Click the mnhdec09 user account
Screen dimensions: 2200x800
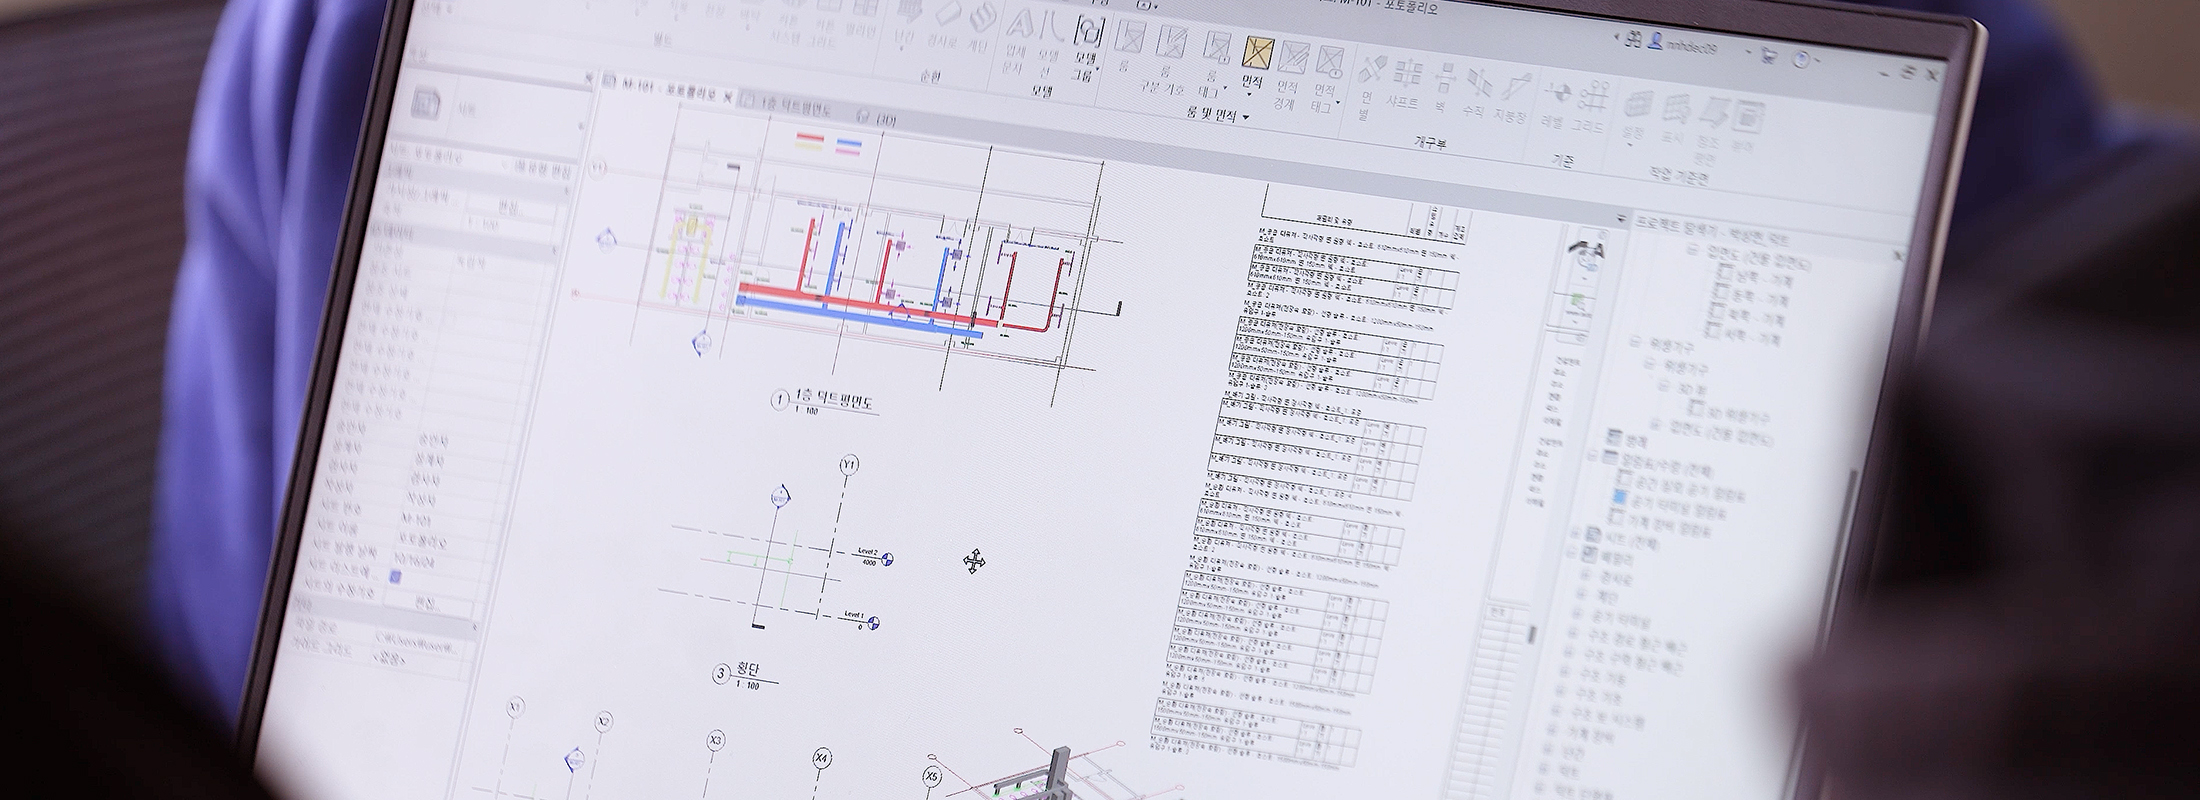point(1692,46)
